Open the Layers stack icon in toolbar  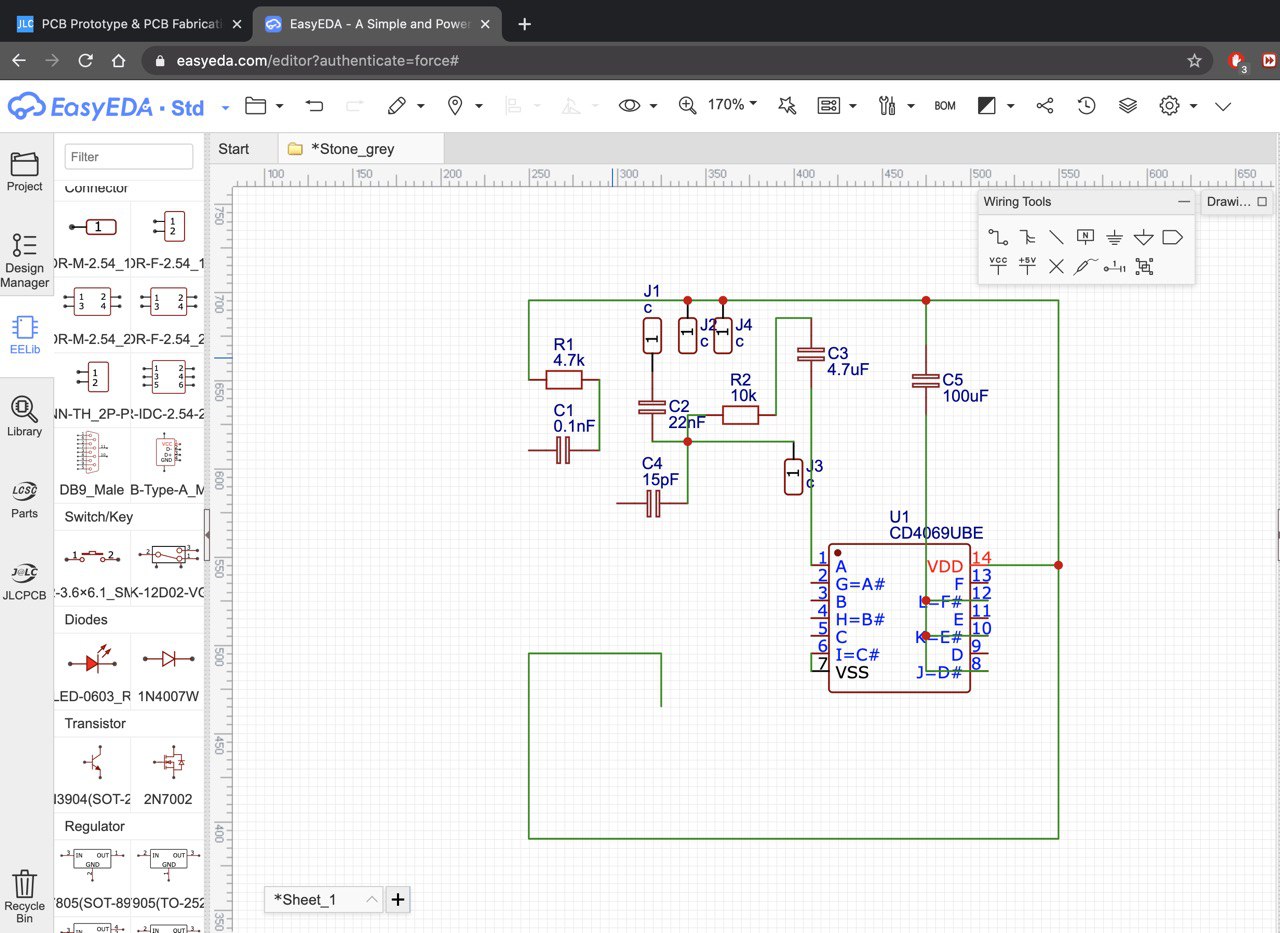pos(1128,106)
